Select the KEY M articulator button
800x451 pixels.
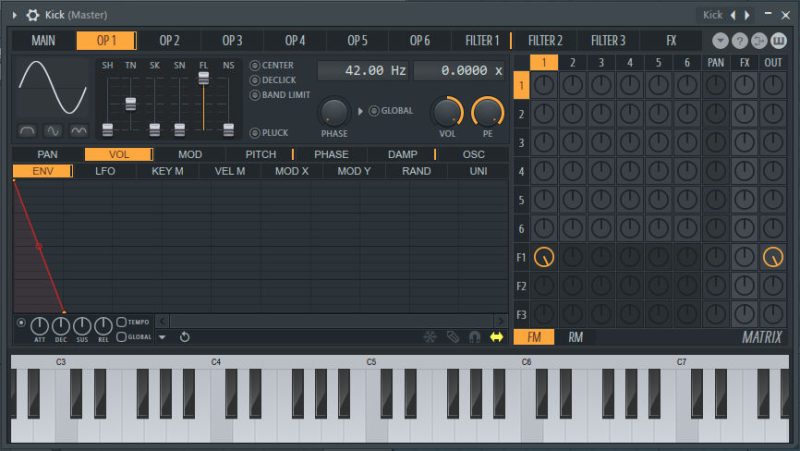click(167, 171)
